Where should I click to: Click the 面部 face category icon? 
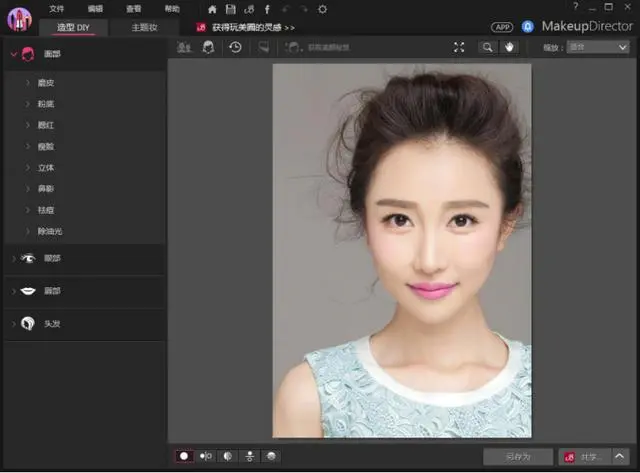coord(28,54)
